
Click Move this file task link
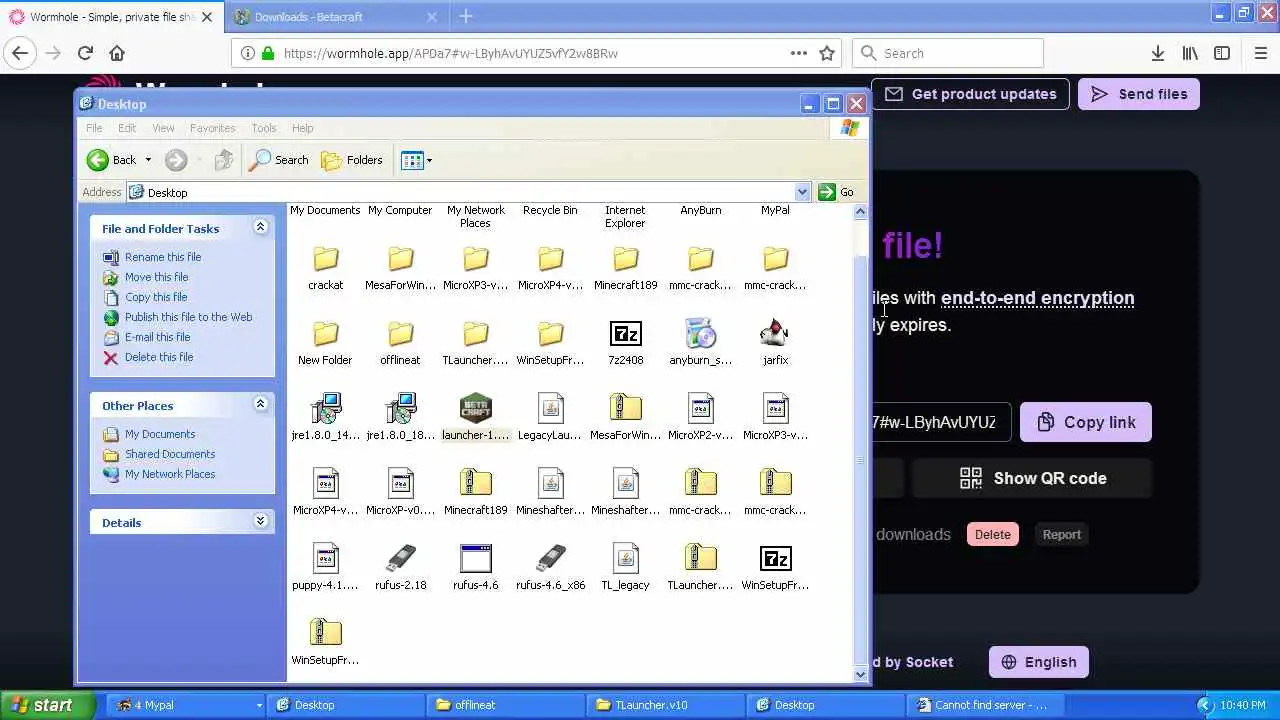(x=156, y=277)
